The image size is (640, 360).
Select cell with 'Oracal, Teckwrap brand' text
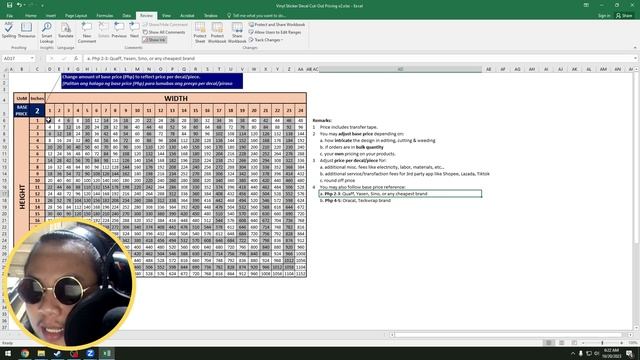pyautogui.click(x=355, y=200)
